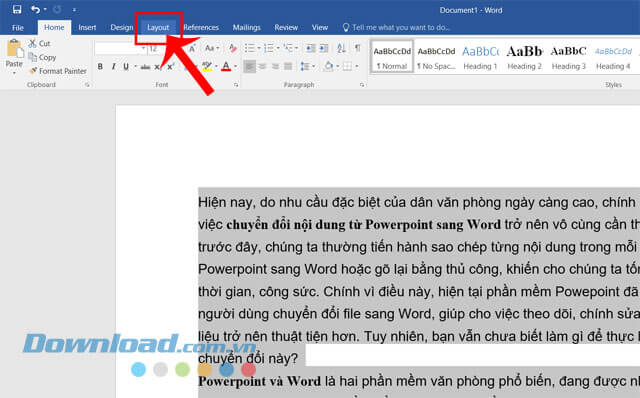Screen dimensions: 640x398
Task: Click the Increase Indent icon
Action: [324, 48]
